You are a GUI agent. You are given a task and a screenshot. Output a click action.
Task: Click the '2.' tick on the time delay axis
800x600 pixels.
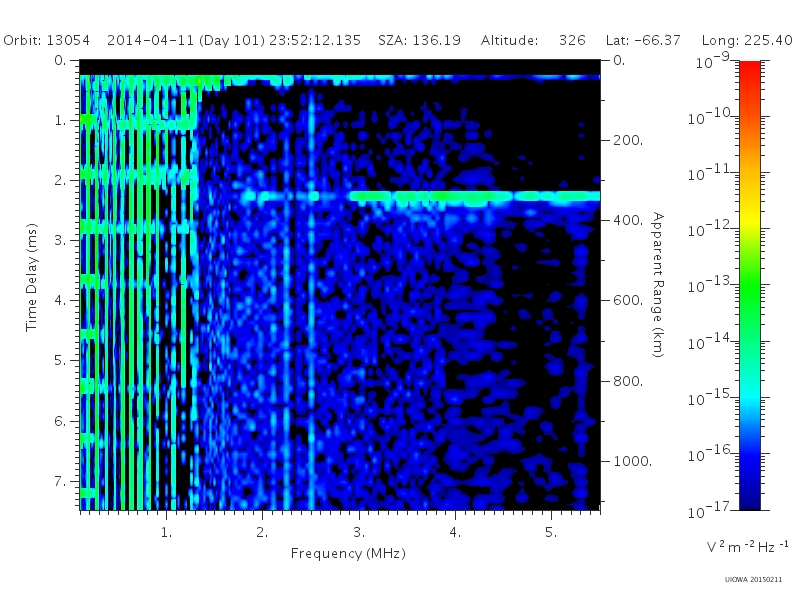click(x=60, y=180)
